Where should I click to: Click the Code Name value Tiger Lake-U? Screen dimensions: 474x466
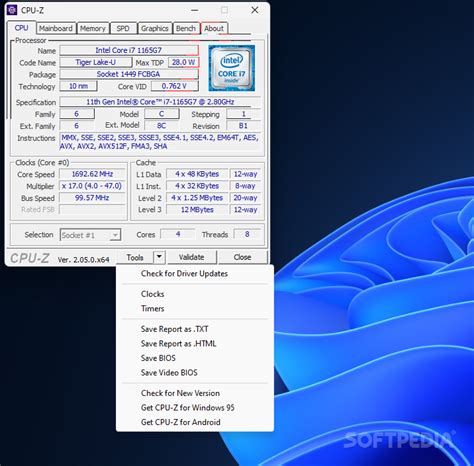(96, 62)
